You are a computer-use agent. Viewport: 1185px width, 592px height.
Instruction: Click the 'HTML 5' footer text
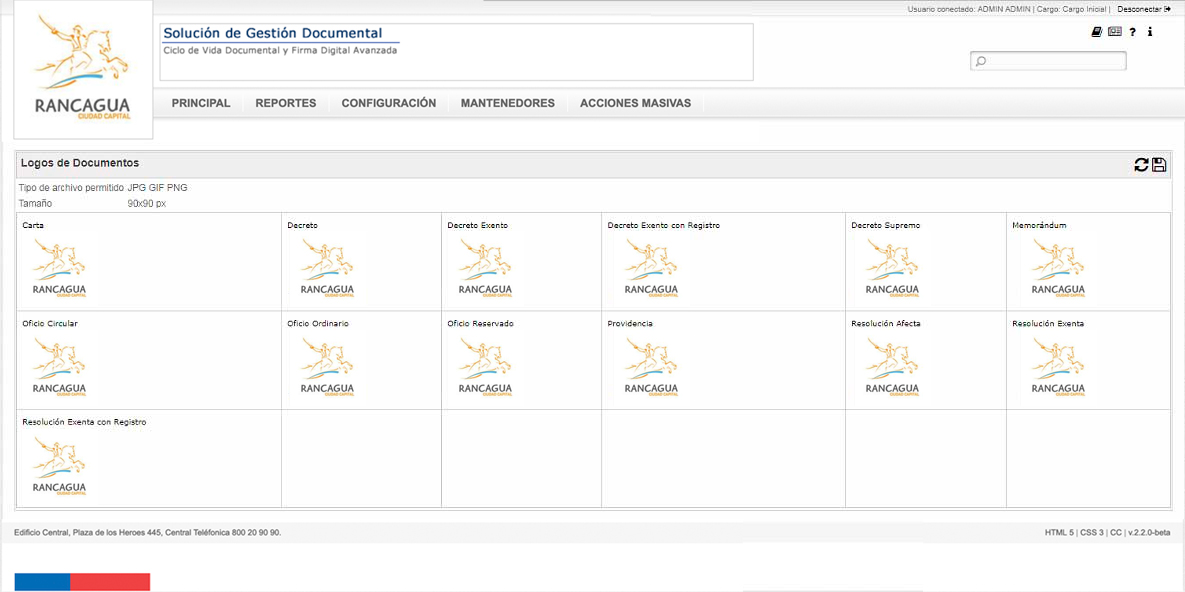[1059, 533]
